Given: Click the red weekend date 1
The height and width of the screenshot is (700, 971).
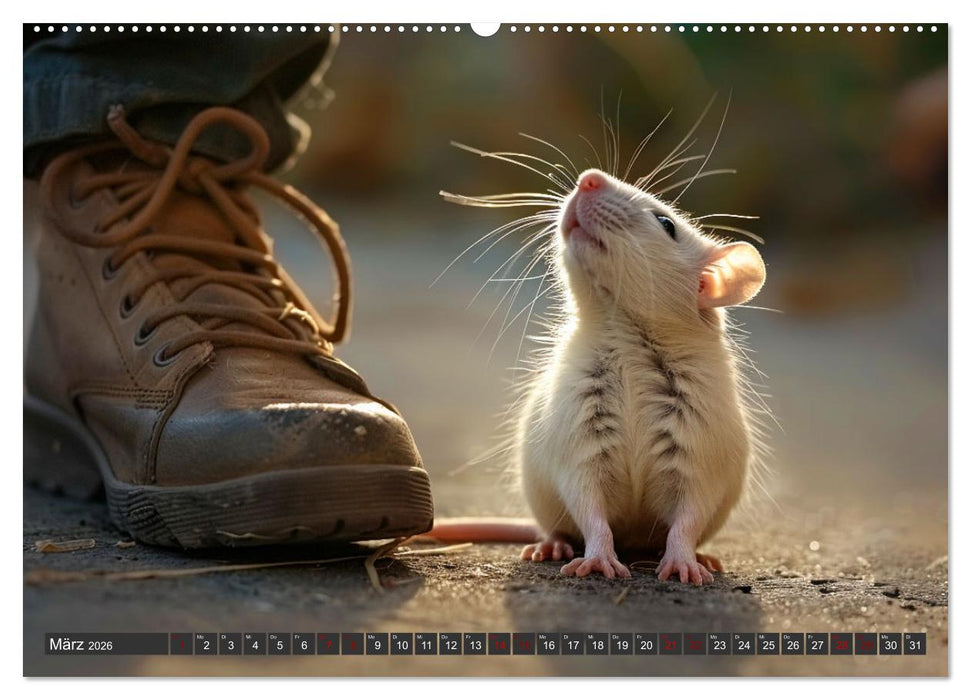Looking at the screenshot, I should [x=181, y=642].
